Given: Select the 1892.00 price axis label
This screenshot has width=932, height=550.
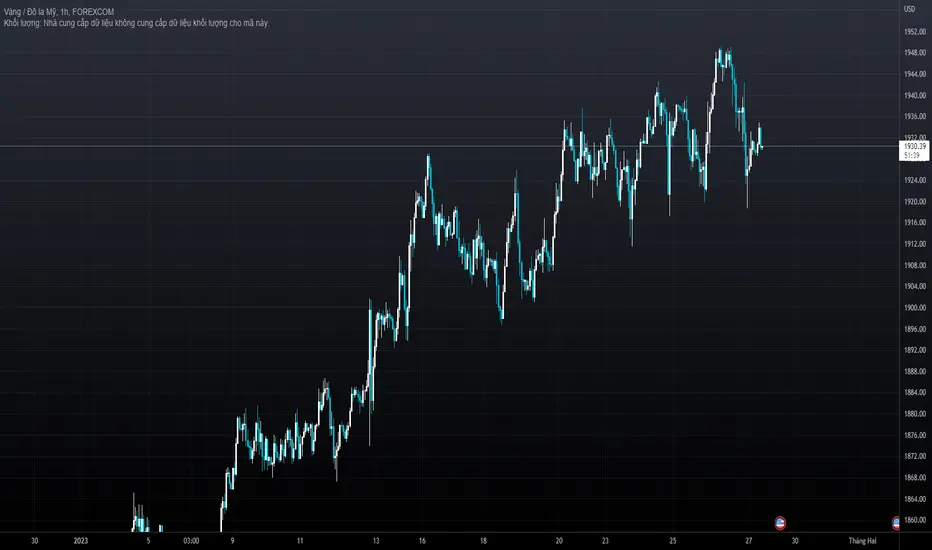Looking at the screenshot, I should pos(915,350).
